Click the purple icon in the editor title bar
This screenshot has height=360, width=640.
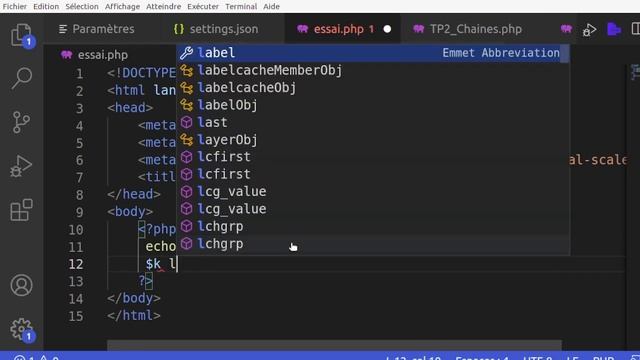[x=614, y=29]
